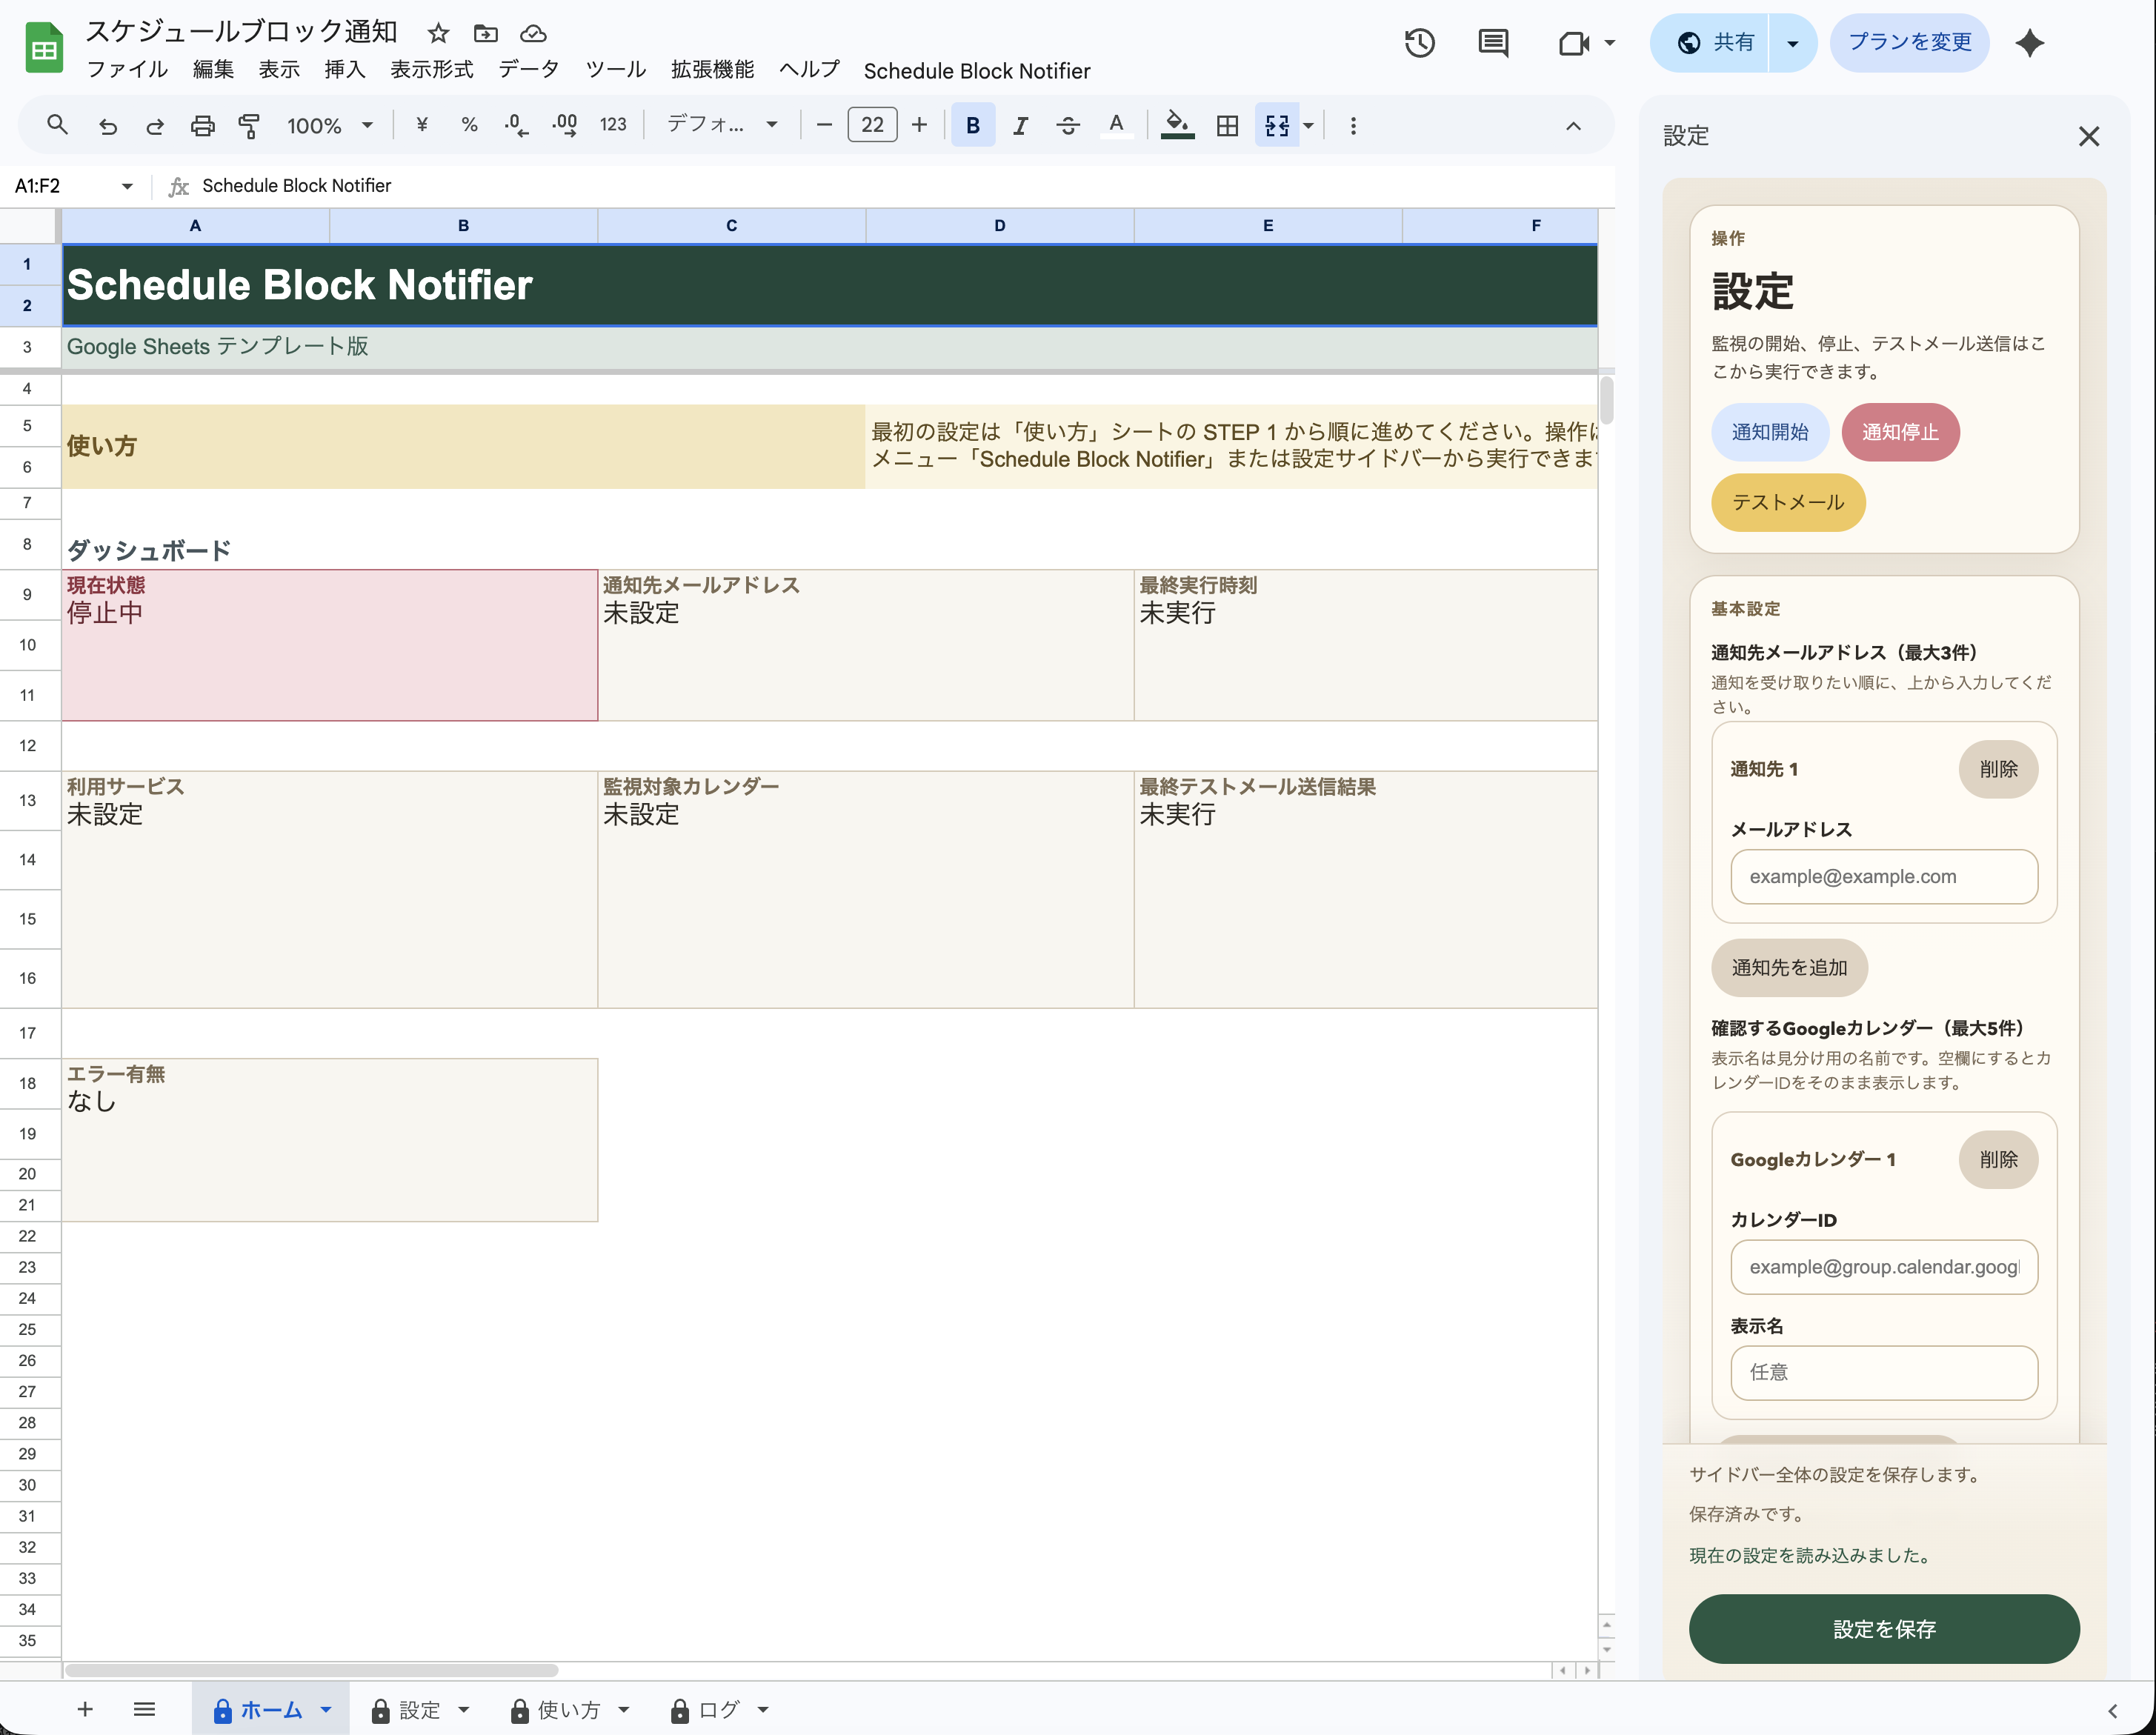Open the borders tool
Viewport: 2156px width, 1735px height.
pos(1227,125)
